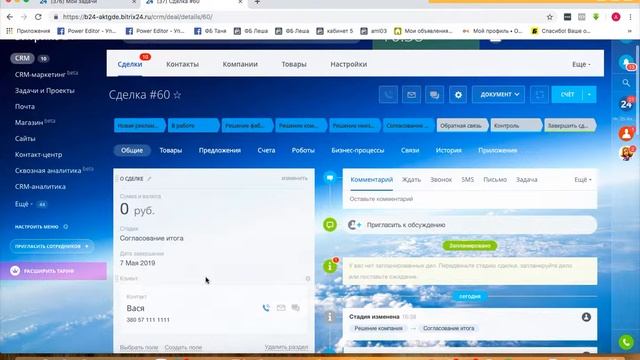Open the Сделки tab
The image size is (640, 360).
click(130, 64)
